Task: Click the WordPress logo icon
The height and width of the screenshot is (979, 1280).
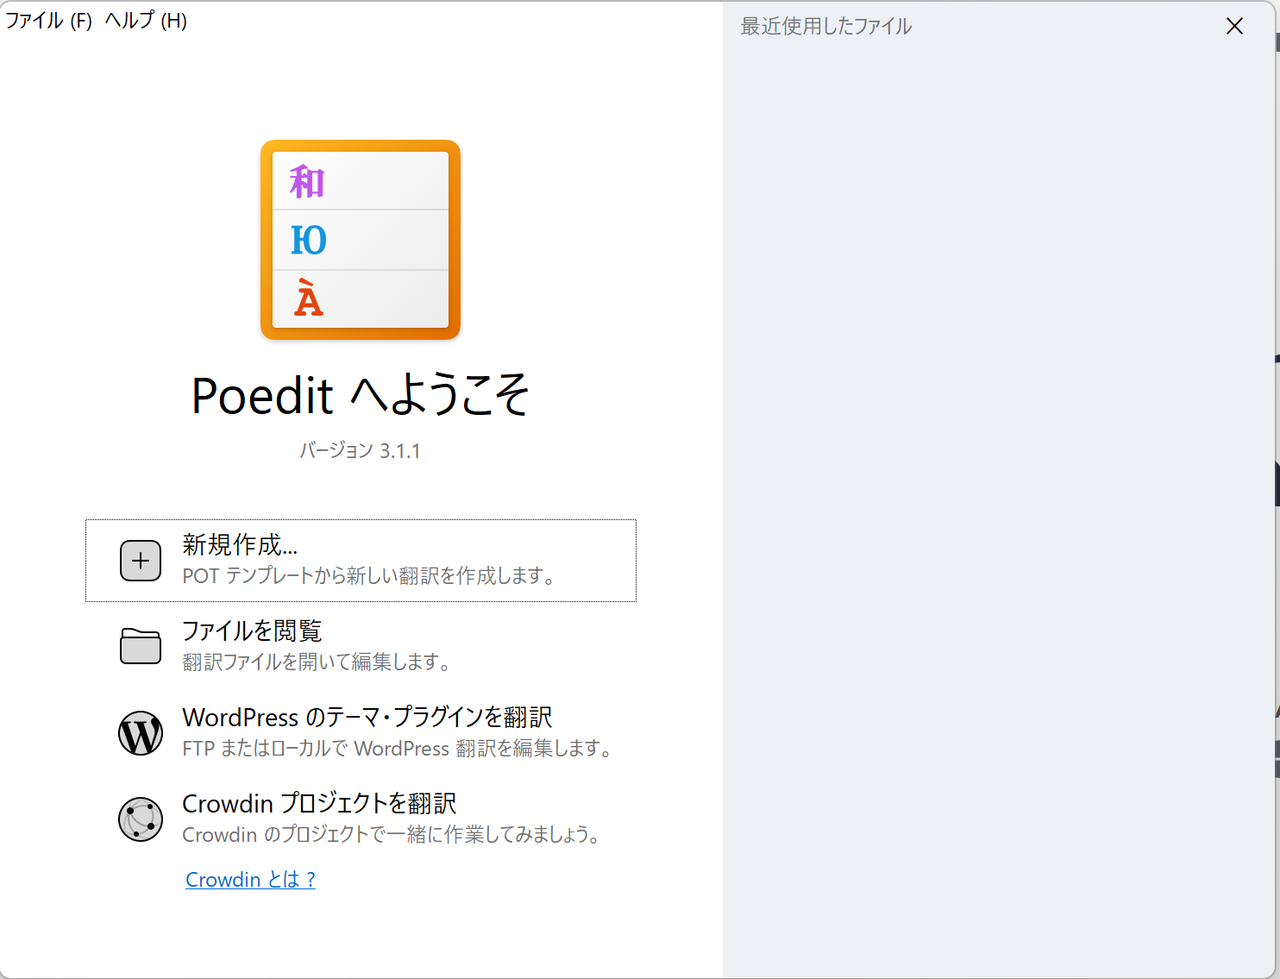Action: pos(141,733)
